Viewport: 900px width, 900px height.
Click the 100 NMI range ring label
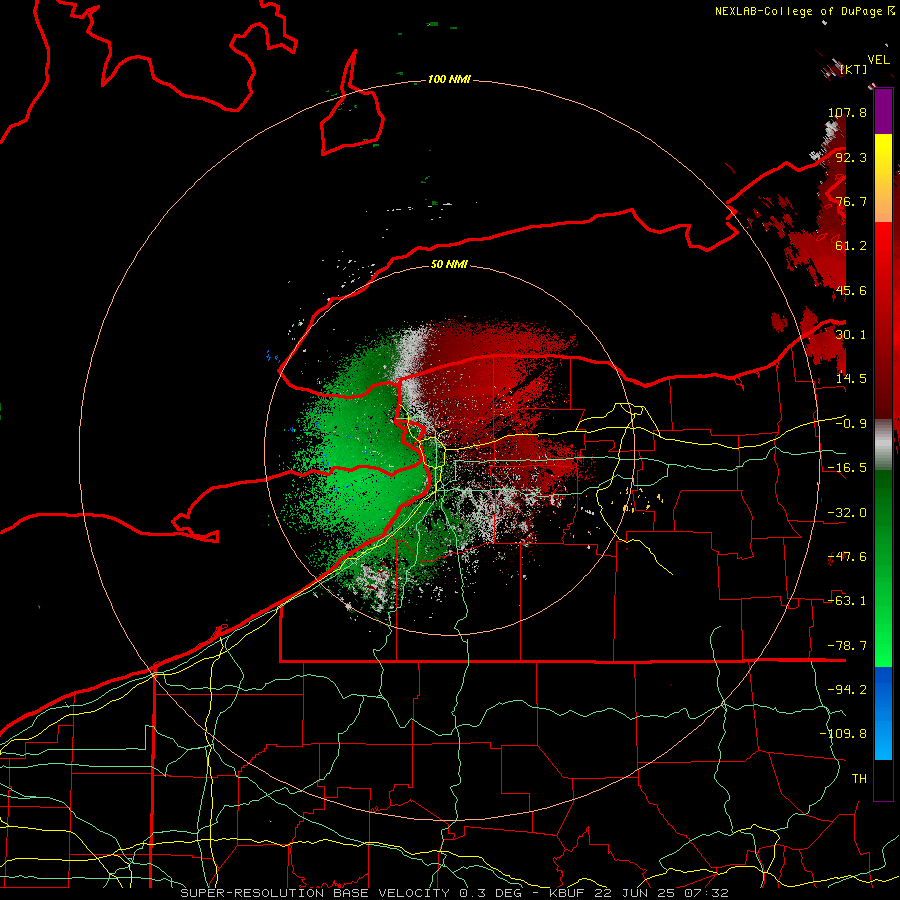(449, 79)
